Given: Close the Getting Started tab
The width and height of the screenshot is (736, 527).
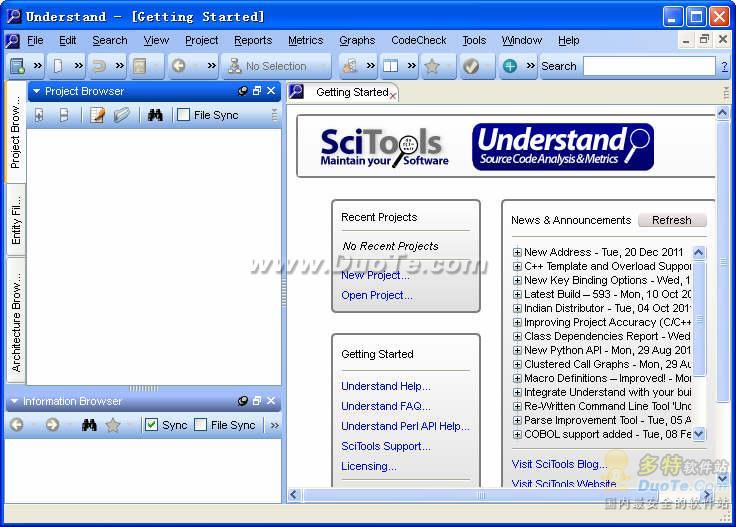Looking at the screenshot, I should coord(393,96).
